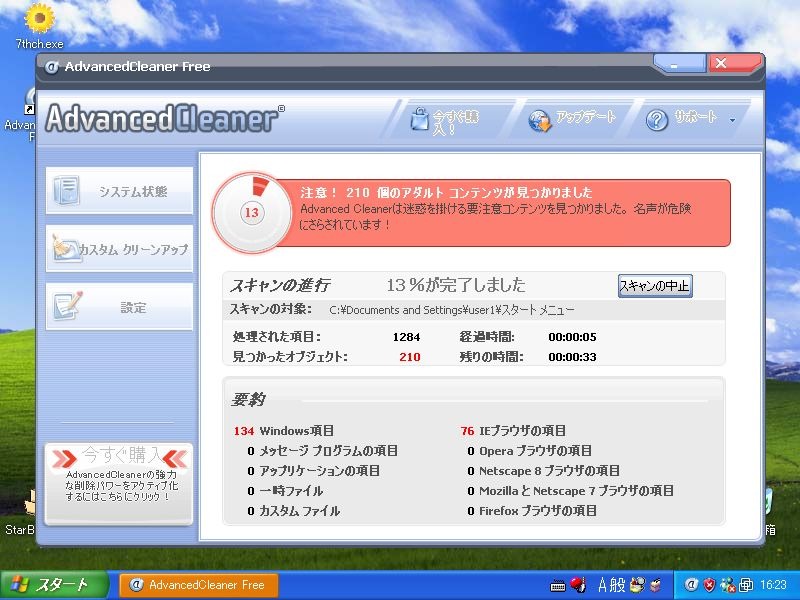Click the アップデート update button
800x600 pixels.
pos(571,120)
